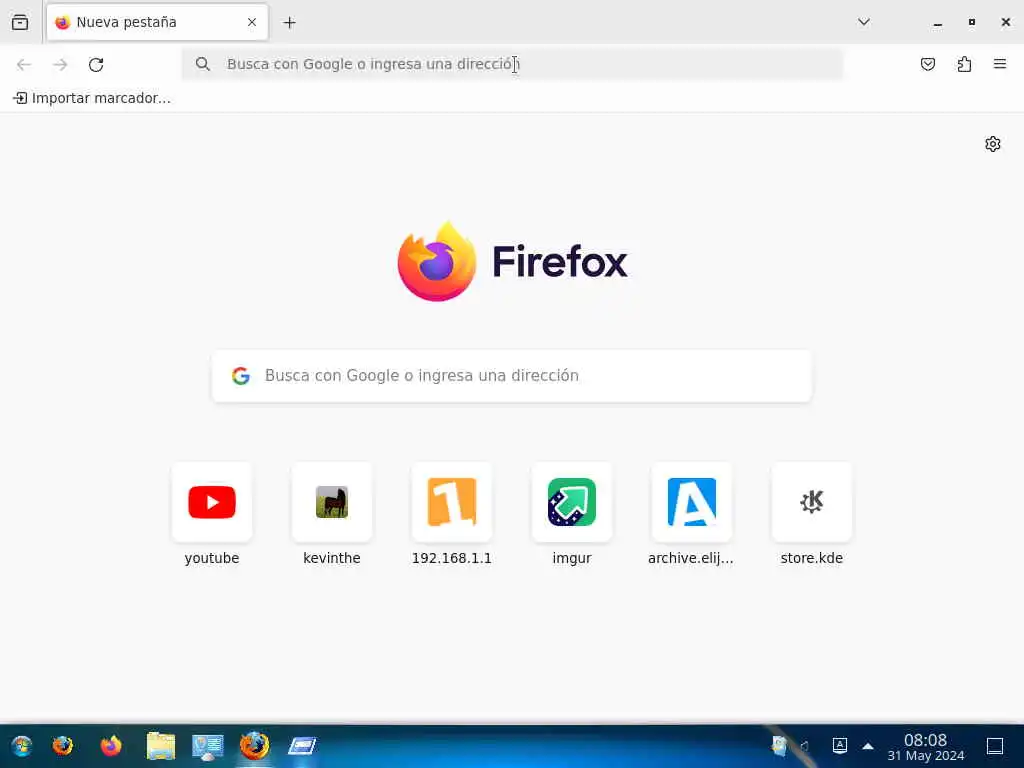
Task: Save to Pocket icon in toolbar
Action: pyautogui.click(x=927, y=64)
